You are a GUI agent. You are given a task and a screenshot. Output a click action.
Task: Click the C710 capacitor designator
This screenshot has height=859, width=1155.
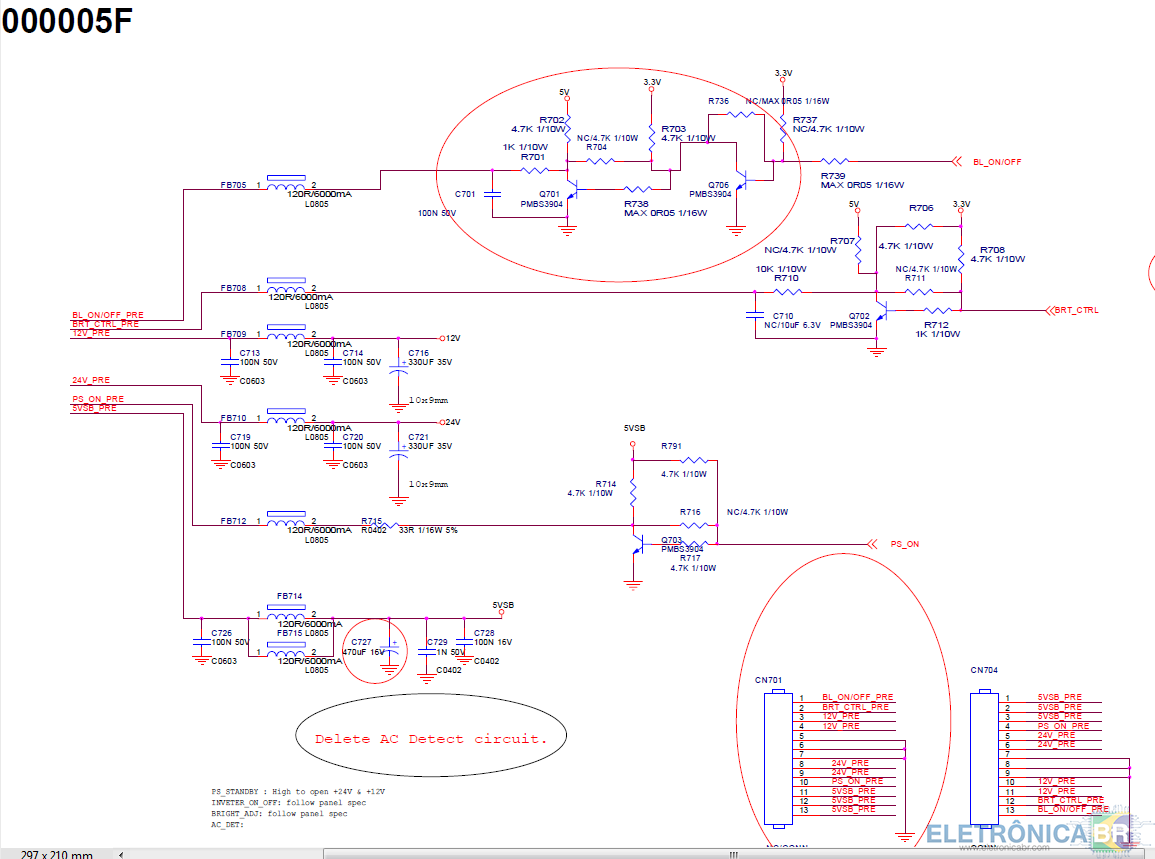click(783, 316)
